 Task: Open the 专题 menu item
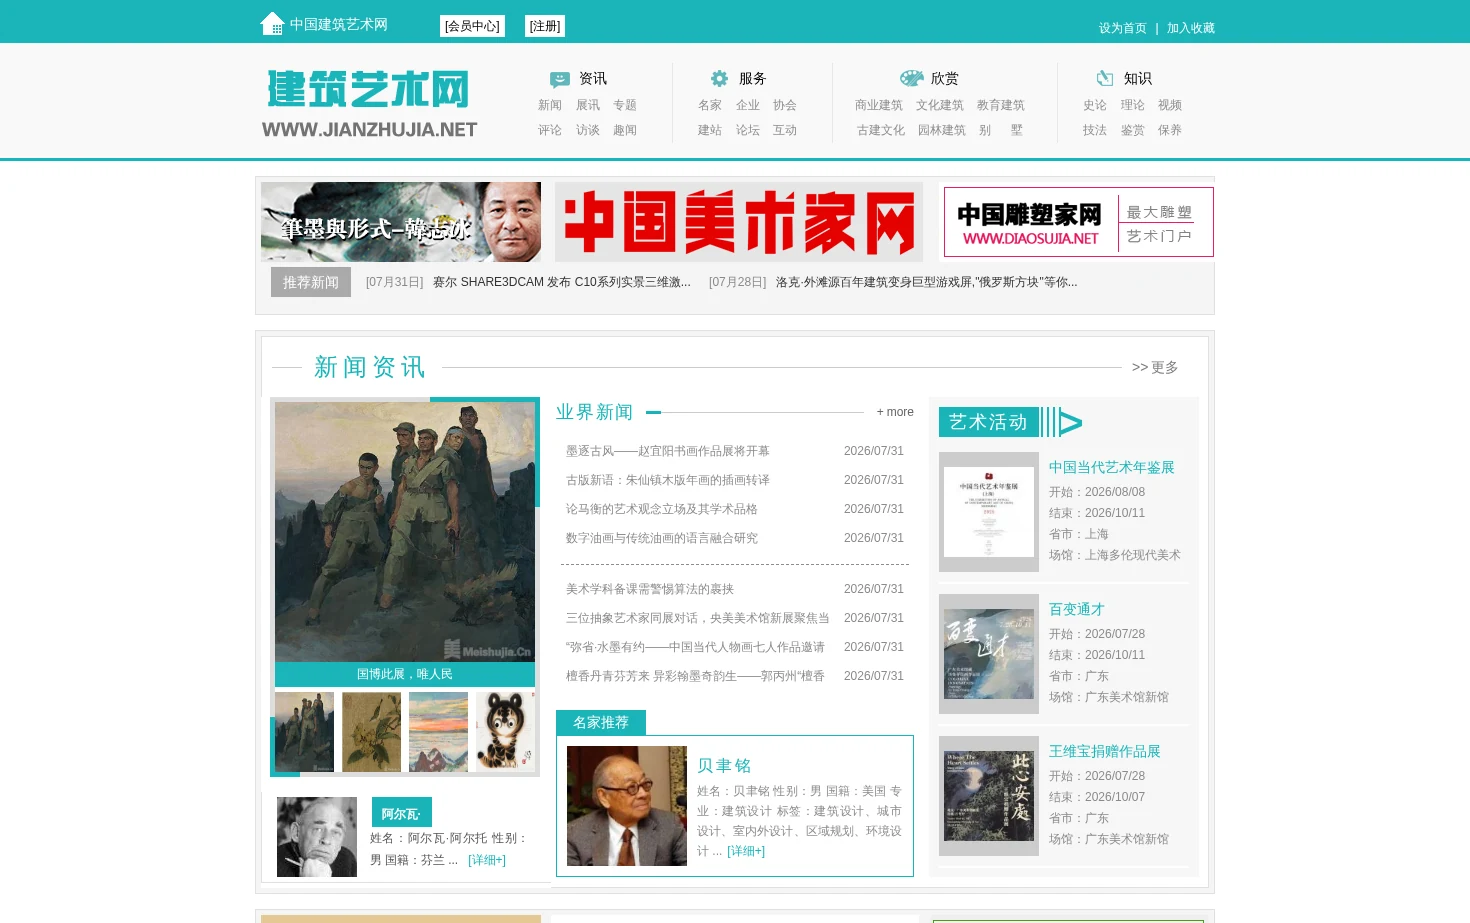[625, 105]
